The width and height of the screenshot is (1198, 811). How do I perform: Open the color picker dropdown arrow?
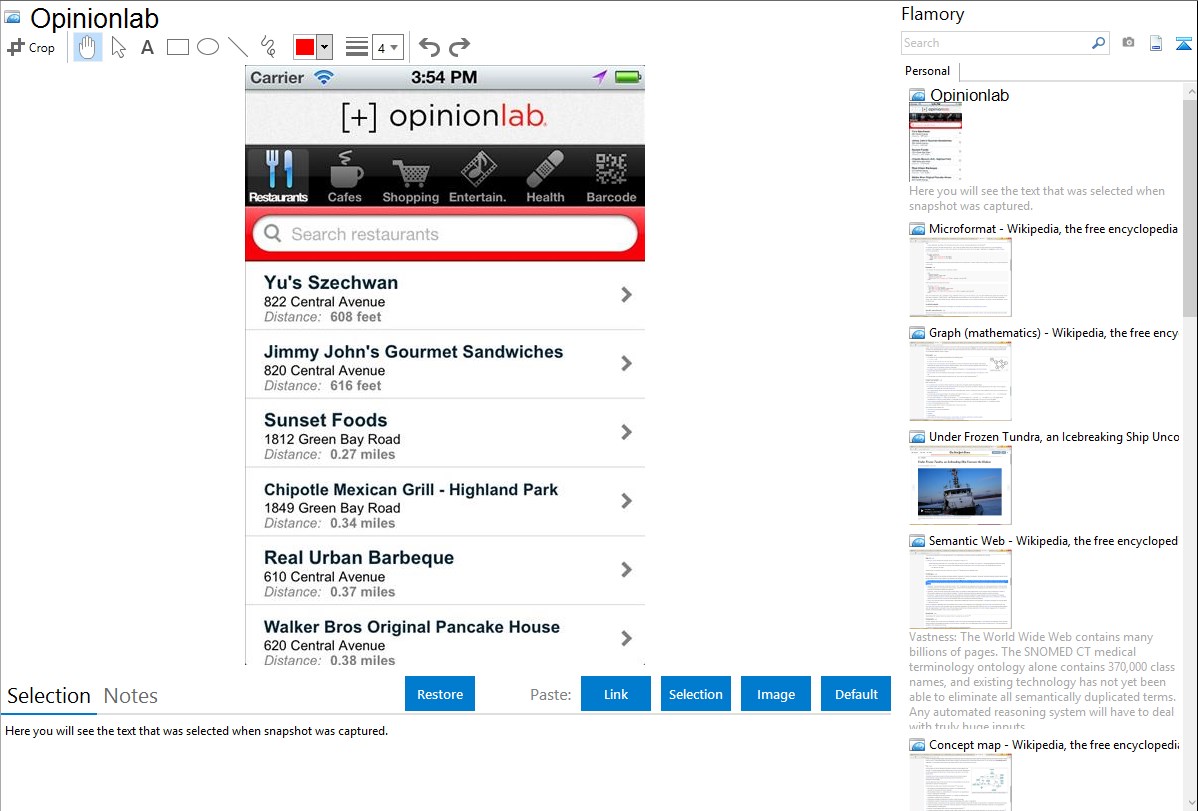324,47
